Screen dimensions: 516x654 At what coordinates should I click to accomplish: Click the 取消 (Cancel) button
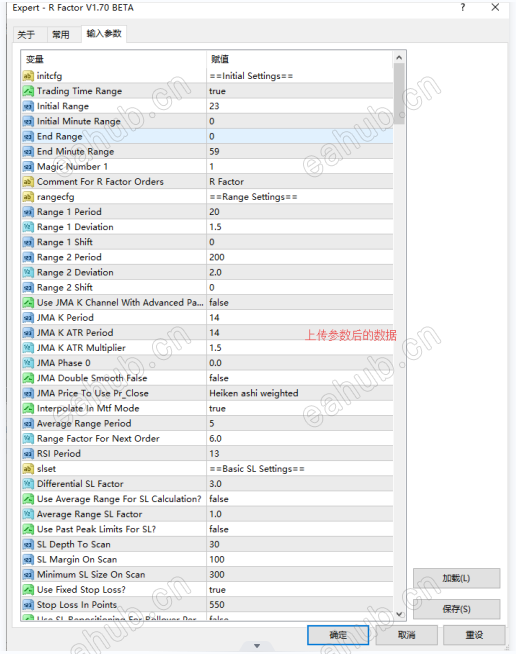406,635
